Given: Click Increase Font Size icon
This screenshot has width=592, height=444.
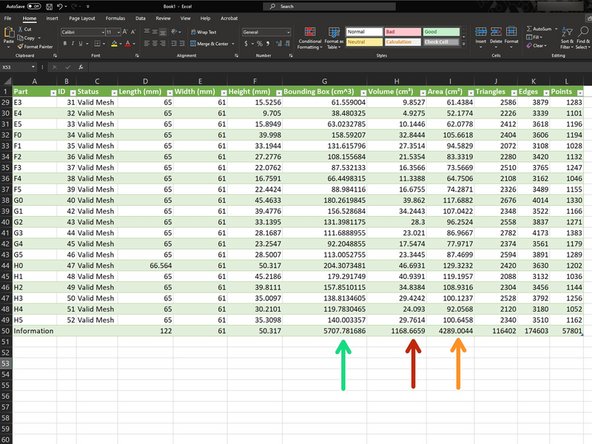Looking at the screenshot, I should coord(125,32).
